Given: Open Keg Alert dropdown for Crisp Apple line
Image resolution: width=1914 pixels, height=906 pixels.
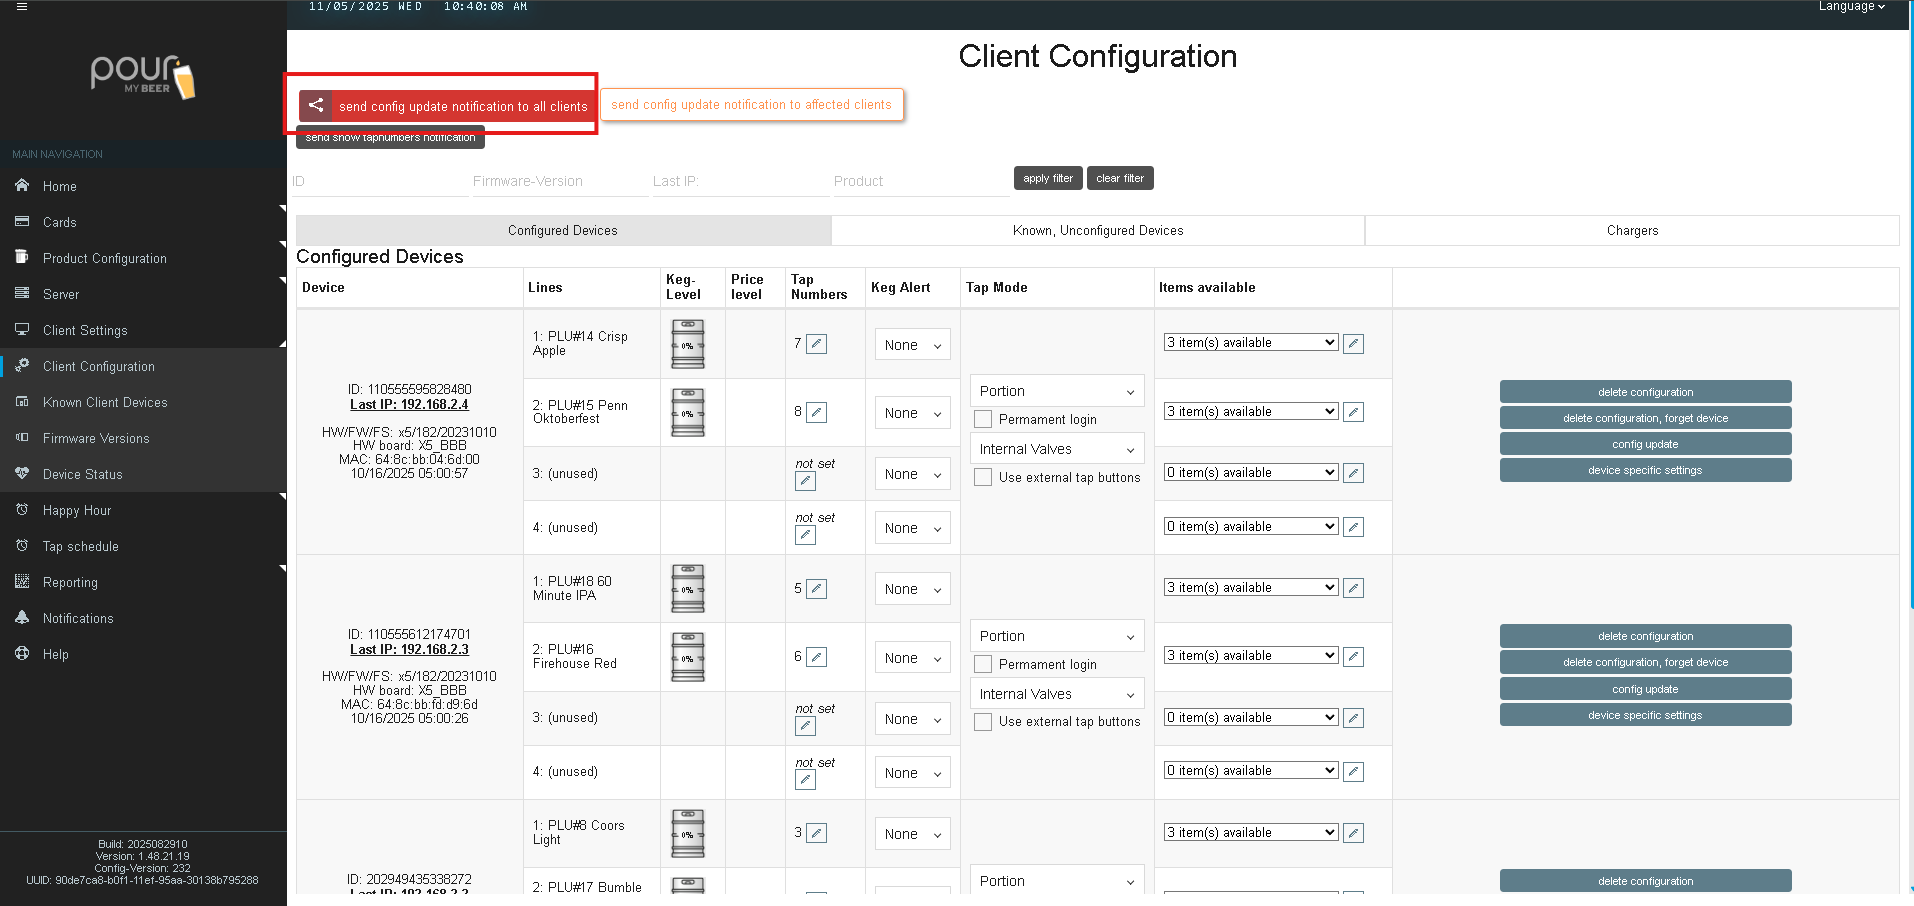Looking at the screenshot, I should pos(912,345).
